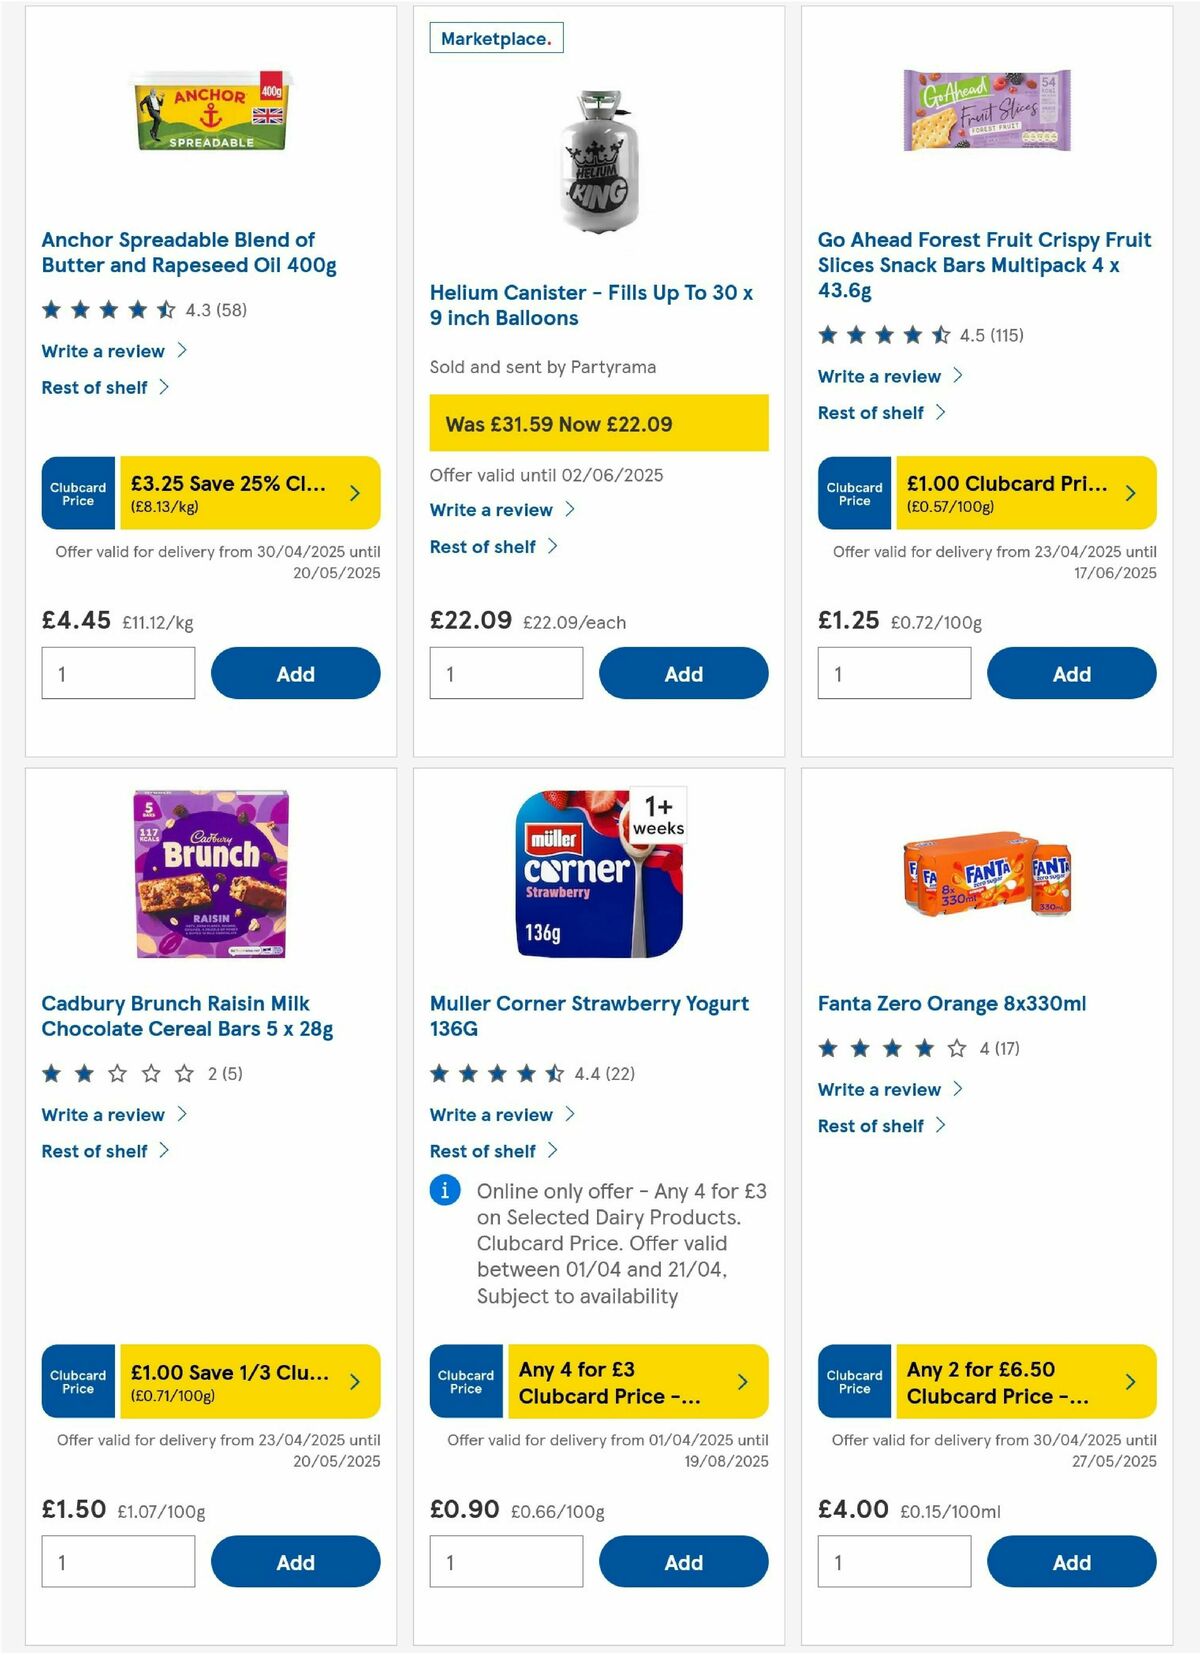Select the Clubcard Price badge on Anchor Spreadable
1200x1655 pixels.
tap(77, 492)
